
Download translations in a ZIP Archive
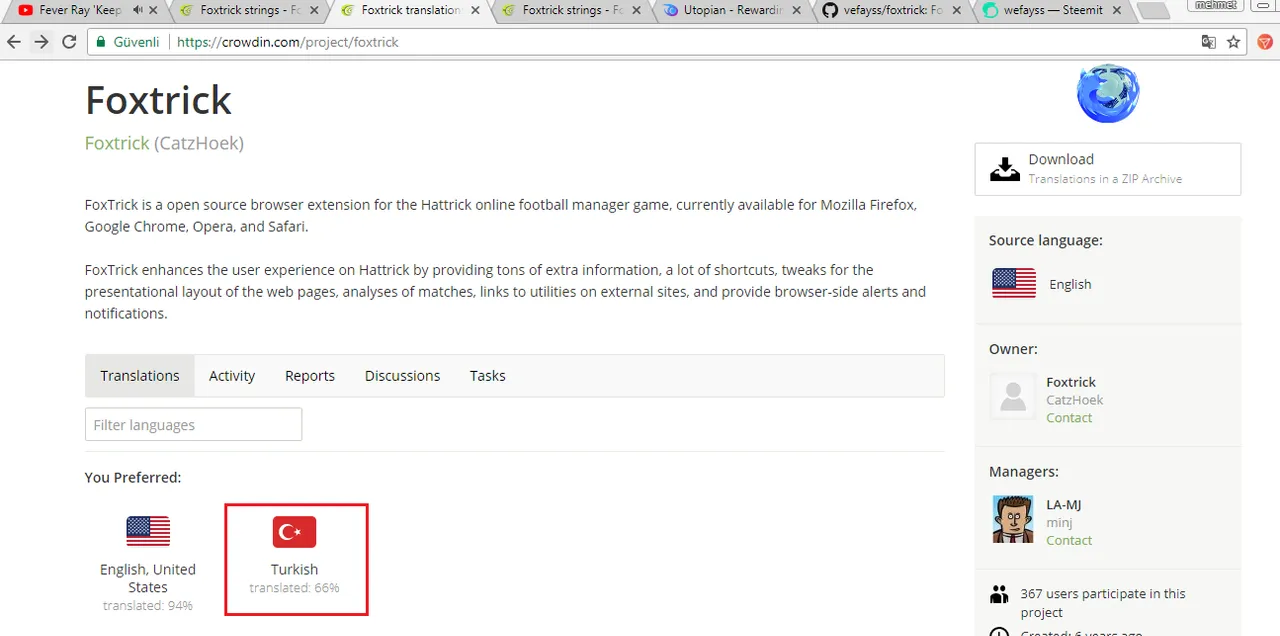tap(1108, 169)
